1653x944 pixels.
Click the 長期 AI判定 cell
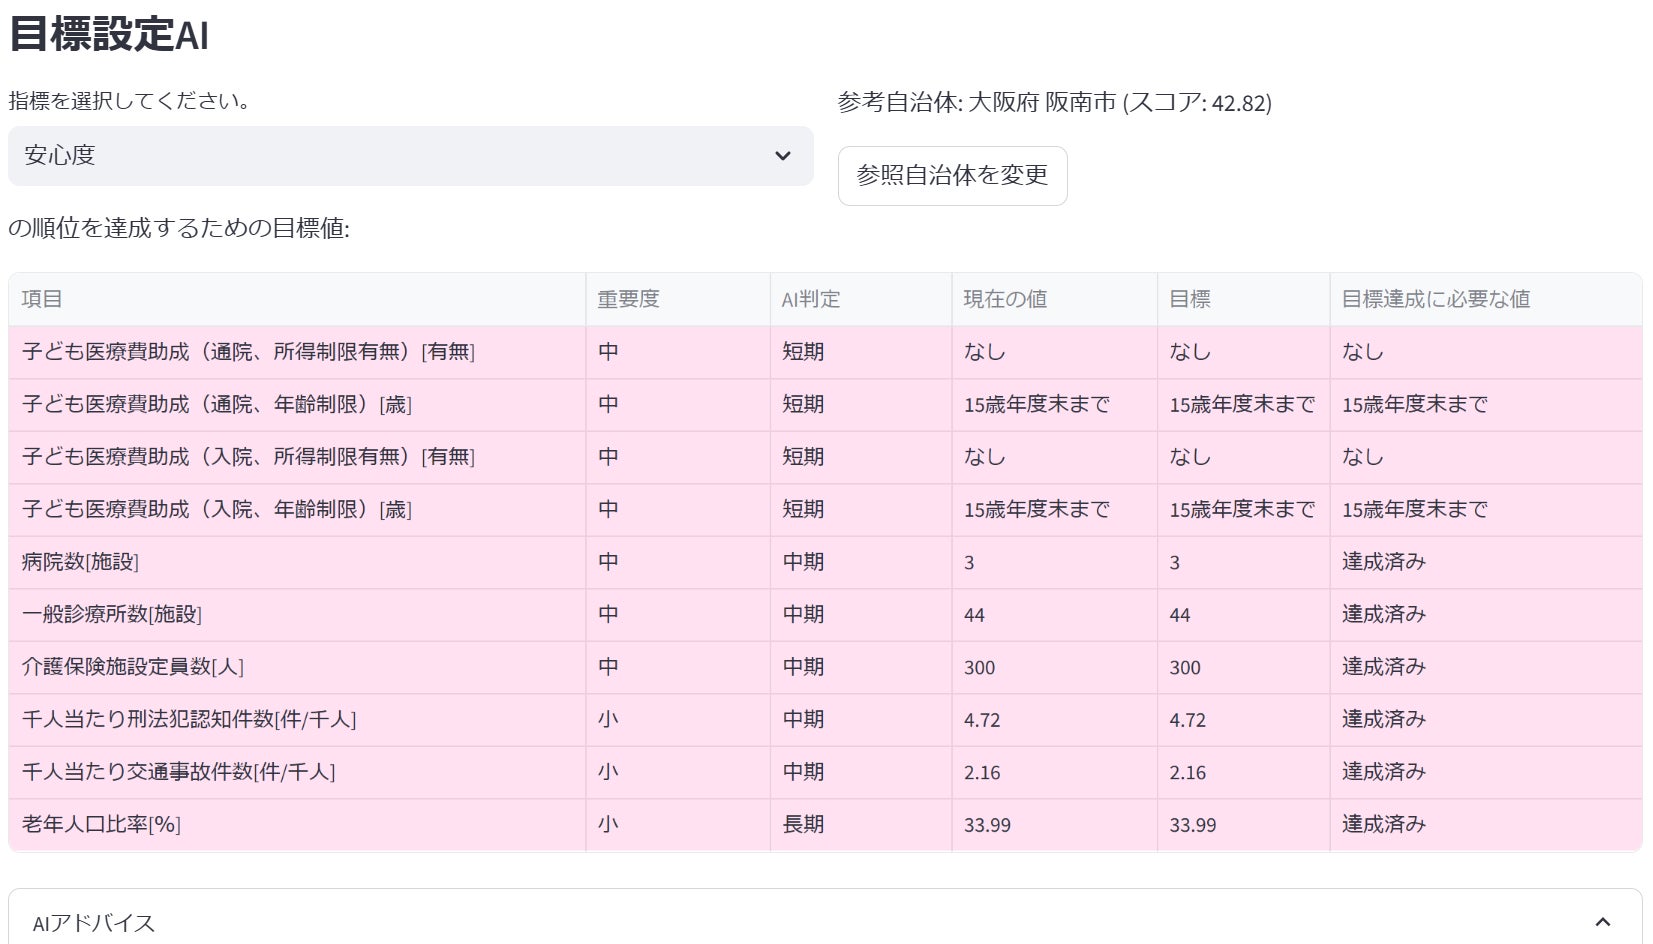[803, 824]
